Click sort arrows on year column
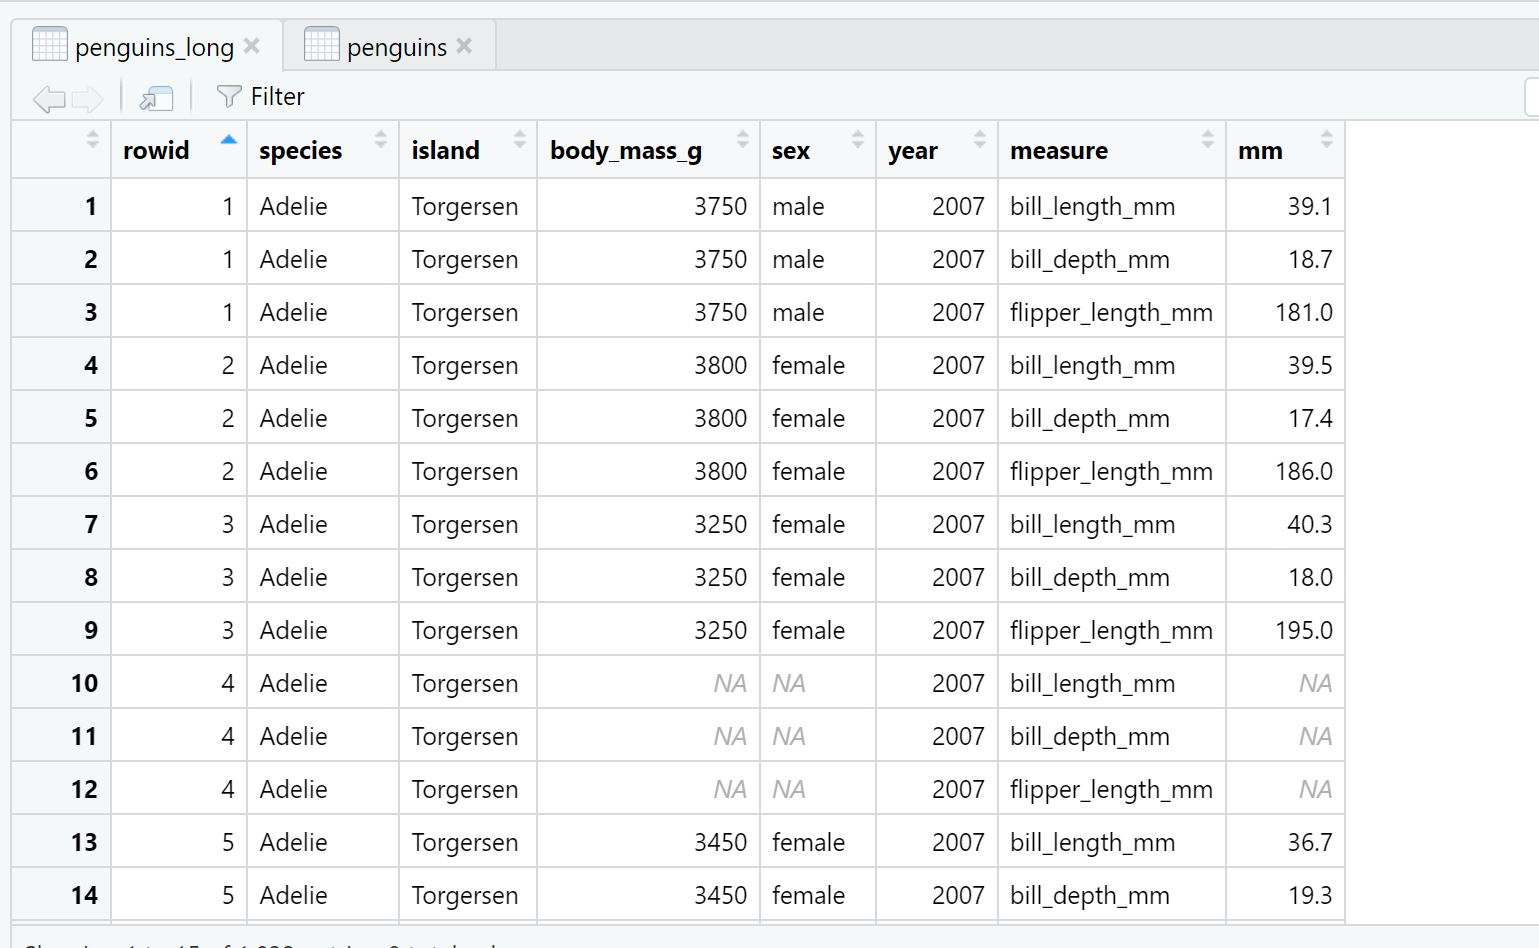The image size is (1539, 948). point(979,140)
